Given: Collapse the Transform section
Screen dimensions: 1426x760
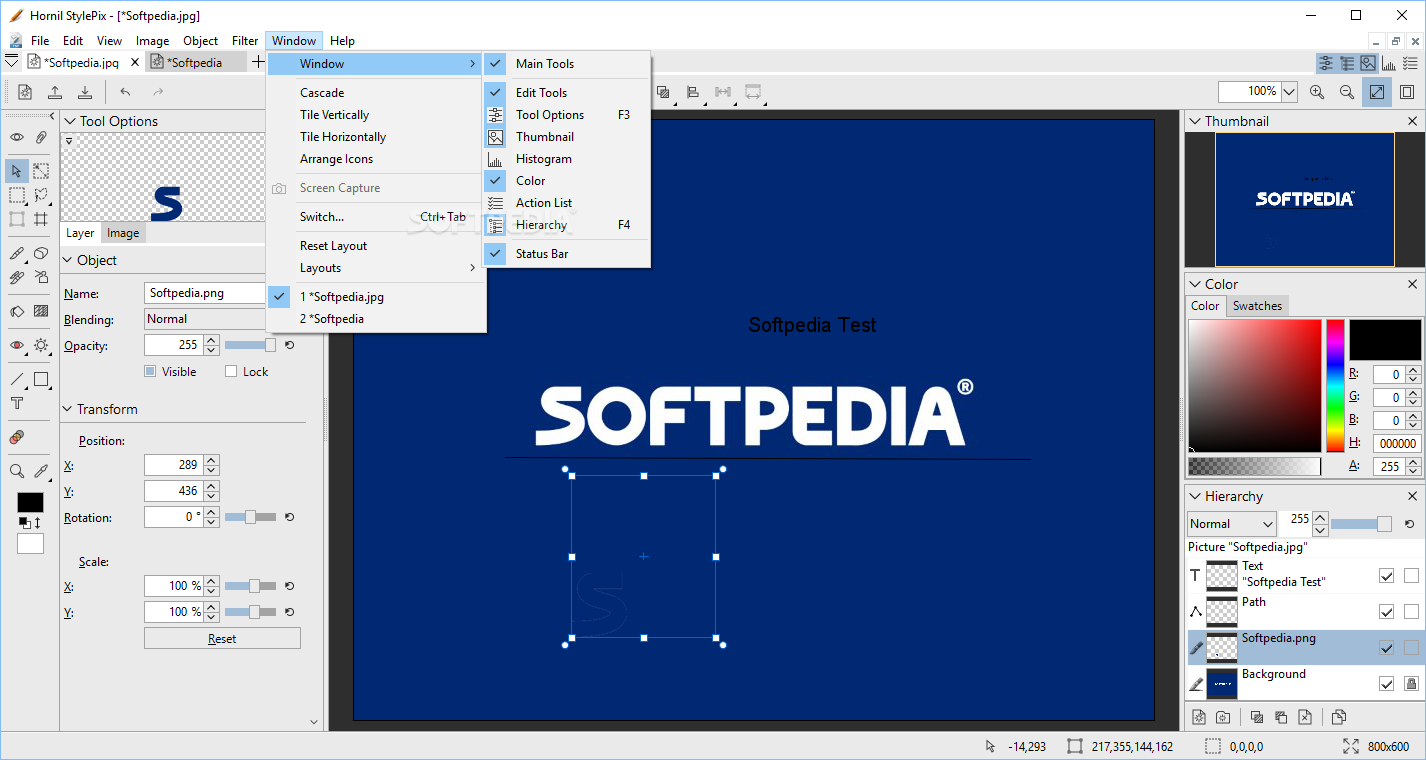Looking at the screenshot, I should (x=68, y=409).
